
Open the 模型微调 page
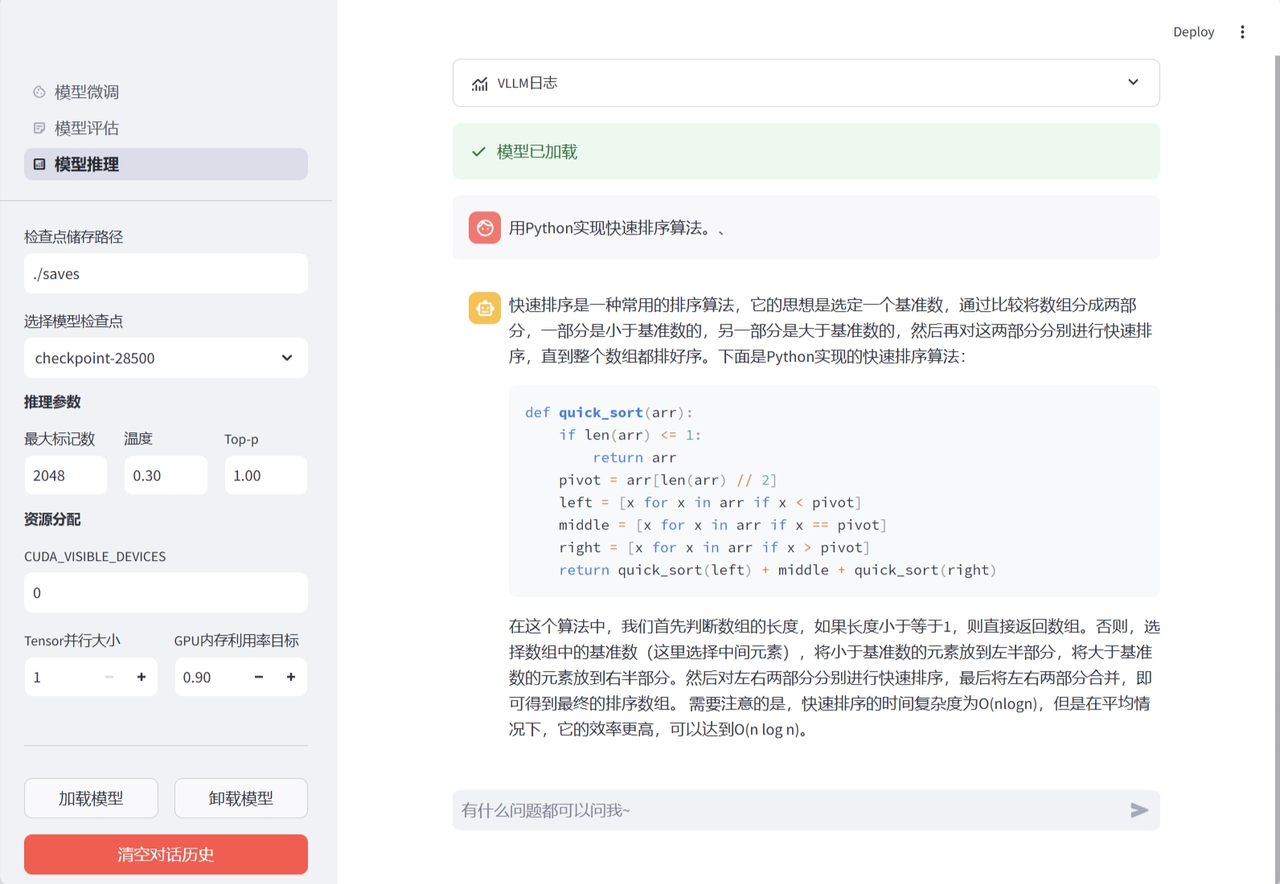click(x=87, y=92)
